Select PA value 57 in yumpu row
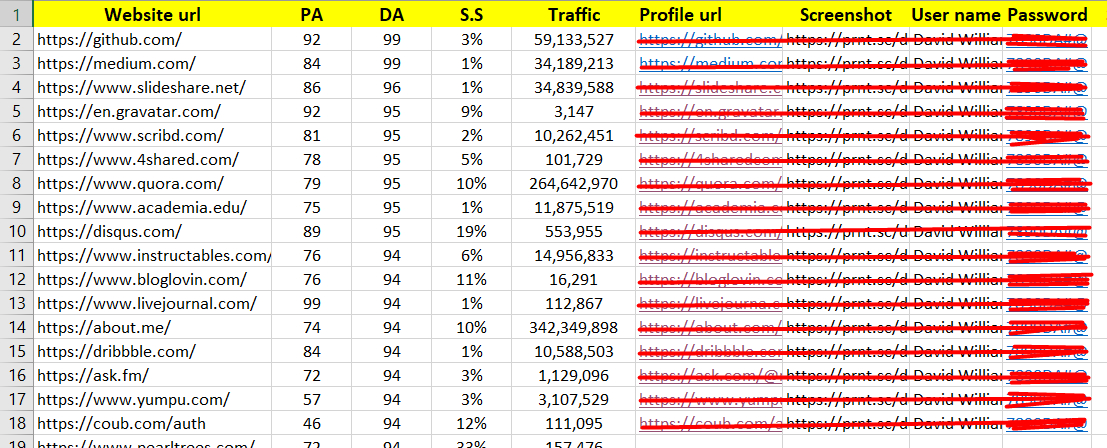 (311, 399)
